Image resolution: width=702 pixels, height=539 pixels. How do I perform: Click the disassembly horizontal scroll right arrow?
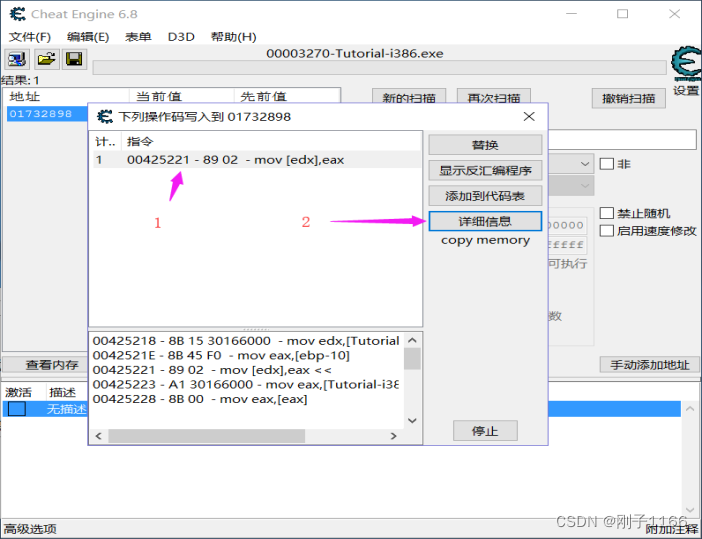[393, 436]
